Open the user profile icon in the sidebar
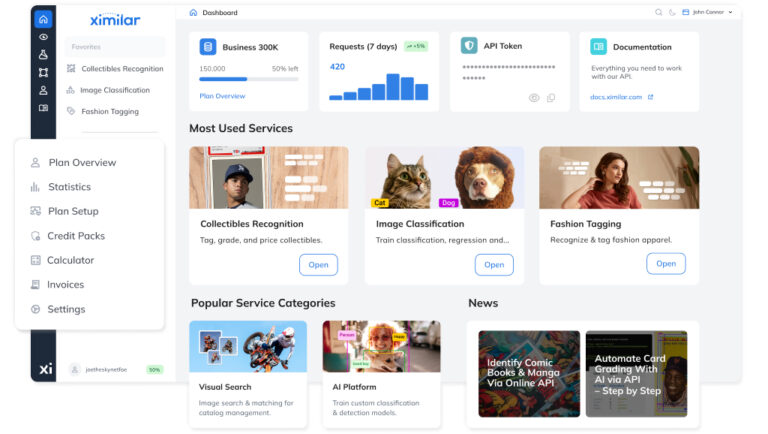Screen dimensions: 768x434 (x=43, y=90)
